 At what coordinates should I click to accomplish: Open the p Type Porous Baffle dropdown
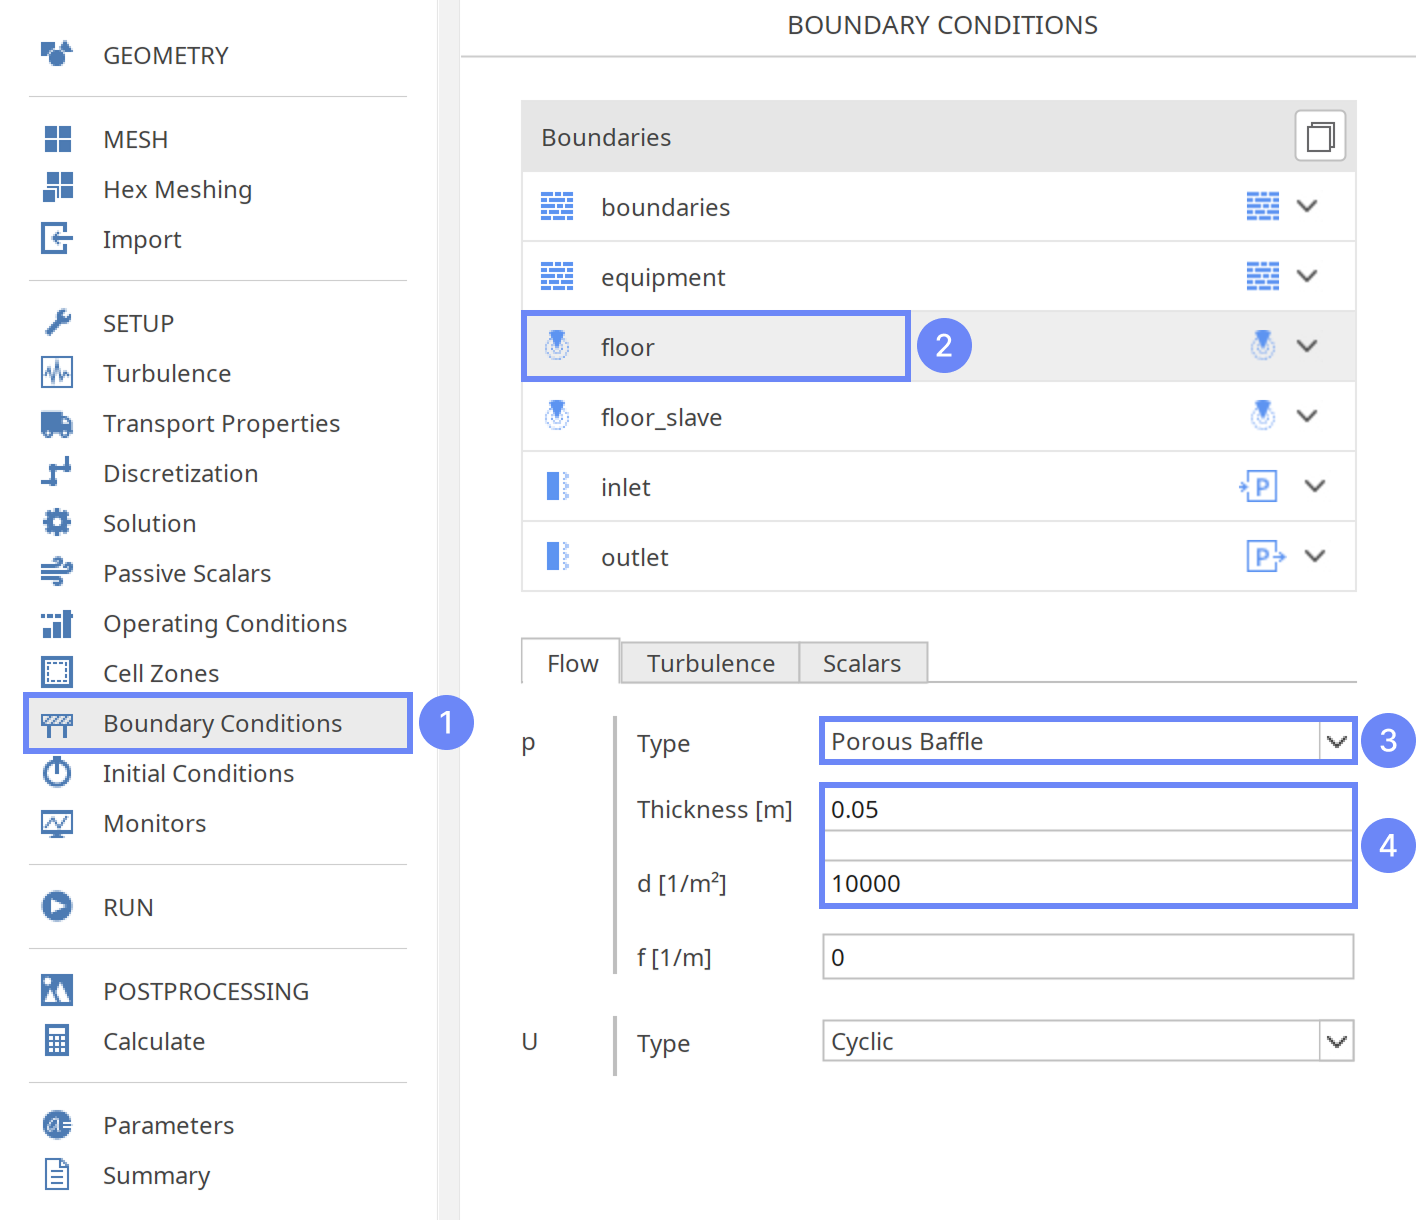(x=1337, y=742)
